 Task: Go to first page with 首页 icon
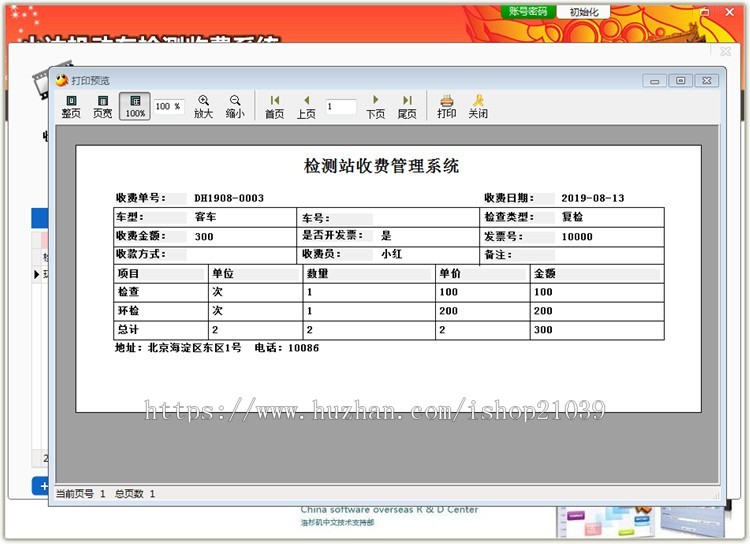click(275, 106)
